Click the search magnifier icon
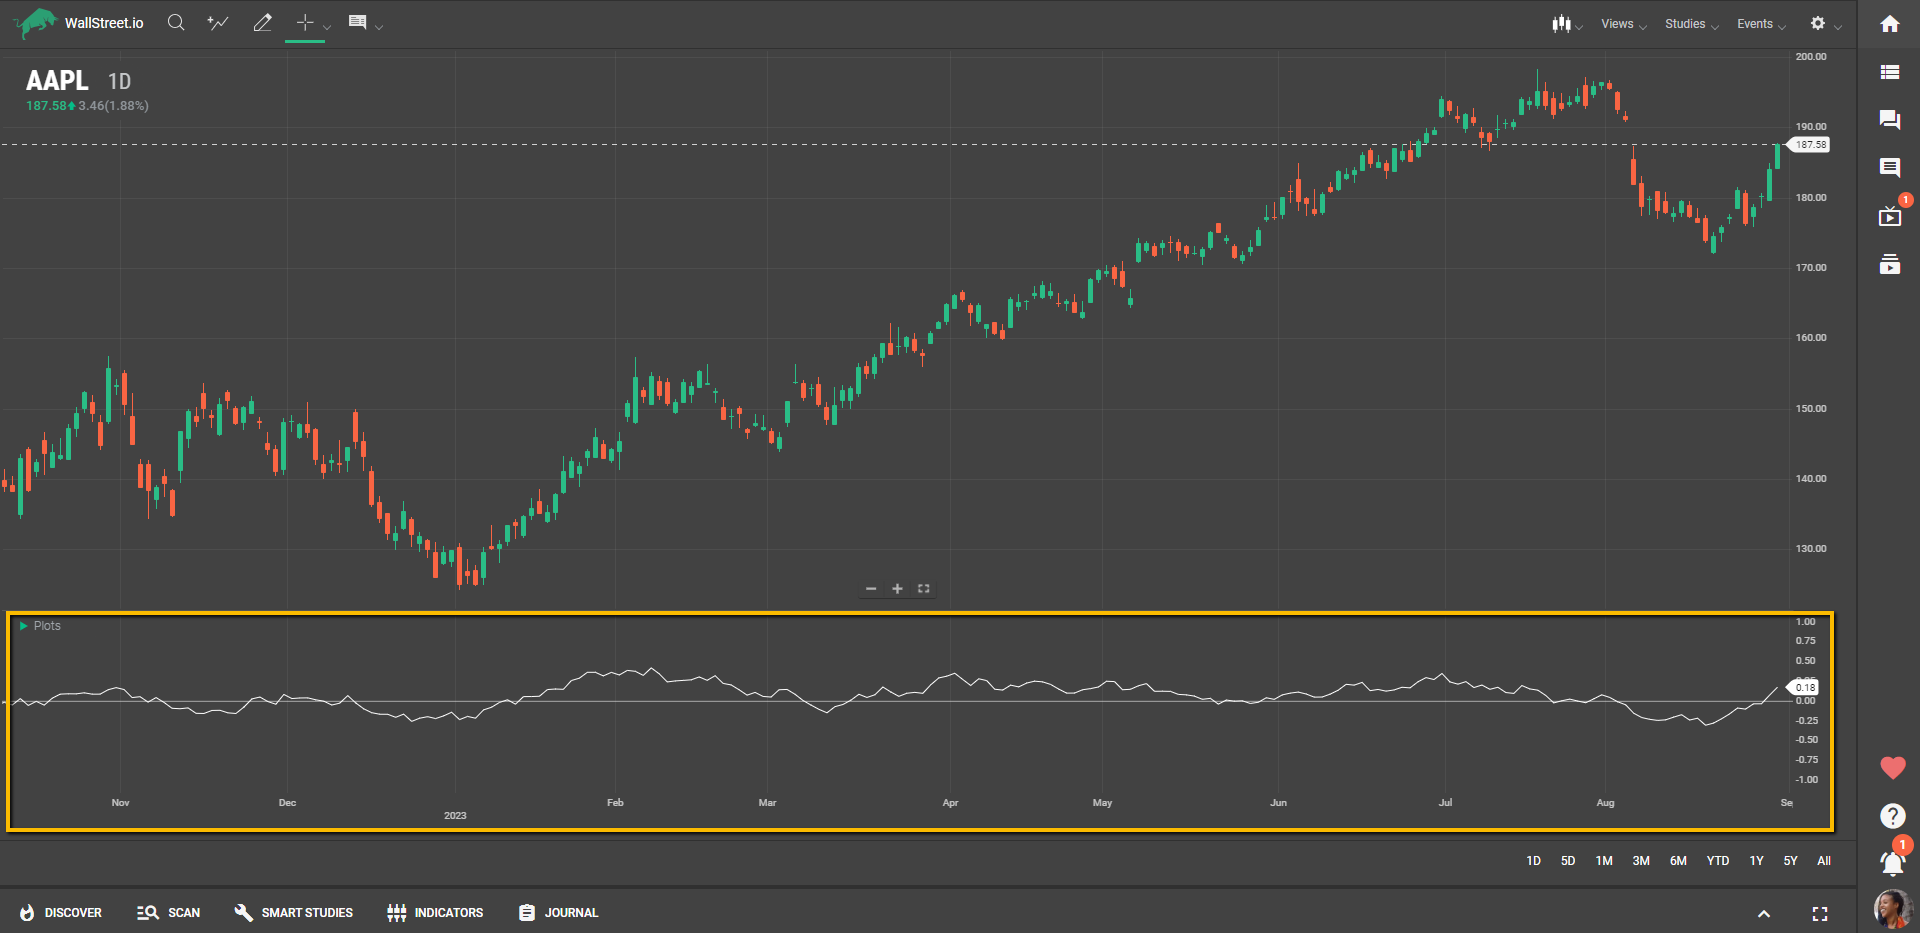 [176, 23]
